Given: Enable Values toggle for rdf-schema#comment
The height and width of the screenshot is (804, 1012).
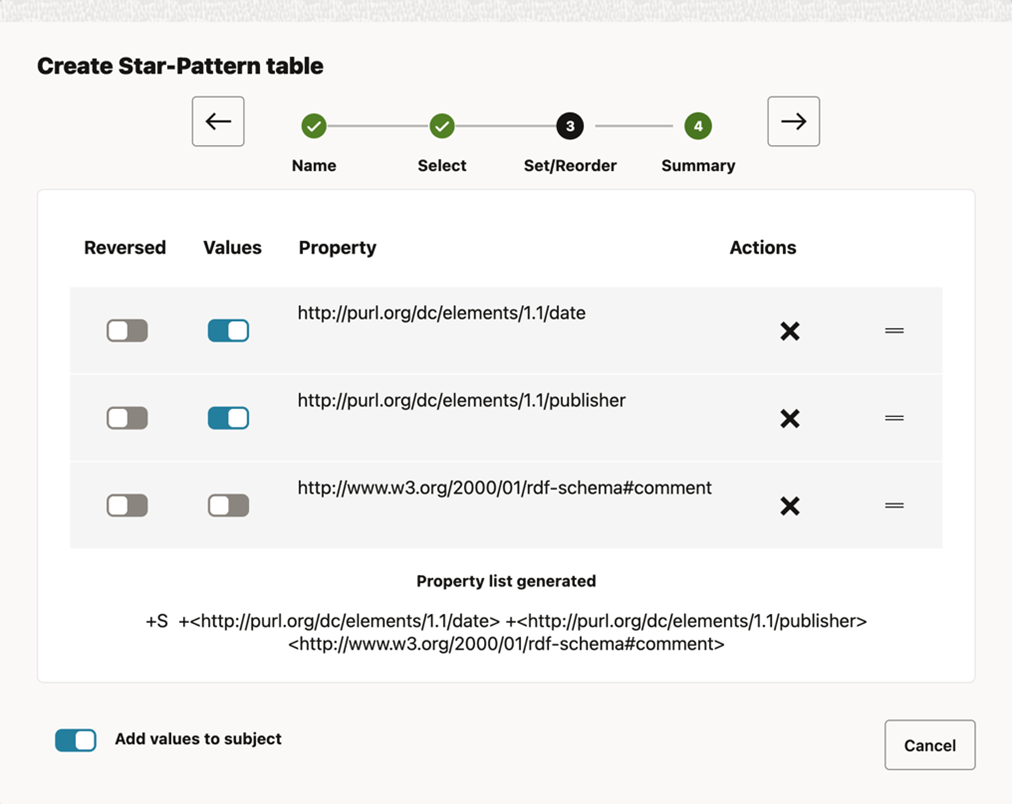Looking at the screenshot, I should 228,506.
